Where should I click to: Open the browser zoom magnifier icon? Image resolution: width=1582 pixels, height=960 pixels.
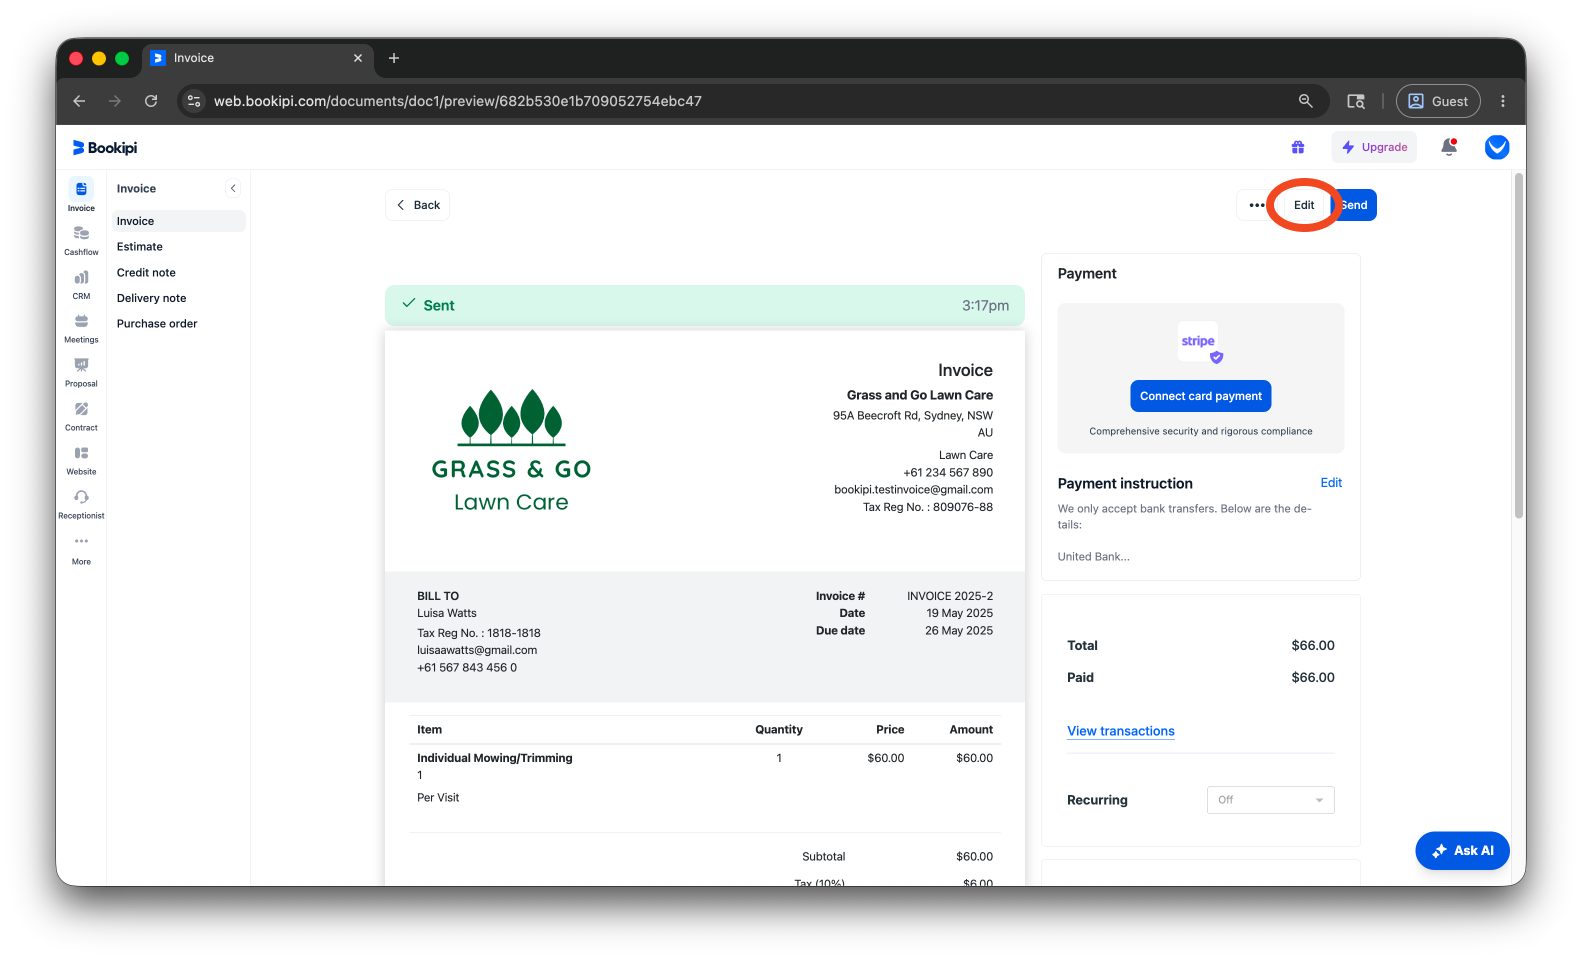(x=1305, y=101)
